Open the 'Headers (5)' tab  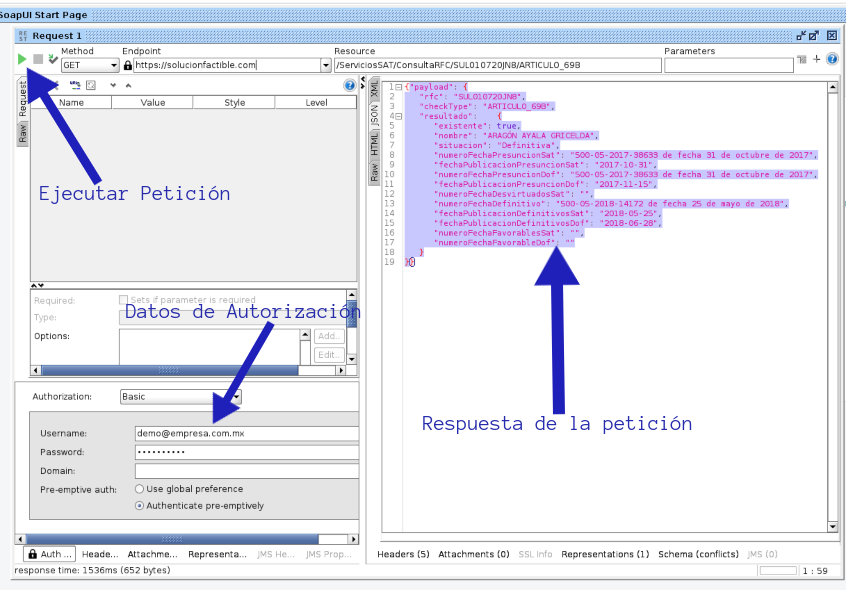[403, 553]
